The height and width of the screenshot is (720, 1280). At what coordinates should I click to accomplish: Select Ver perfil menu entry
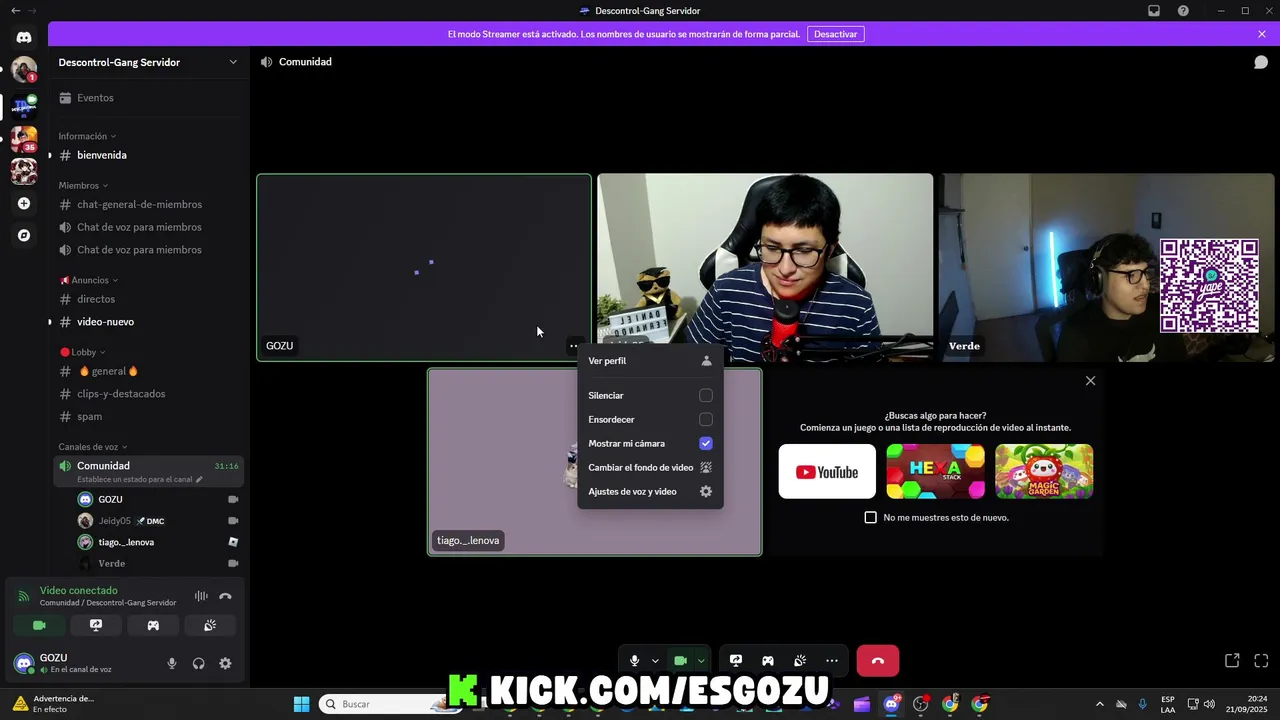650,361
